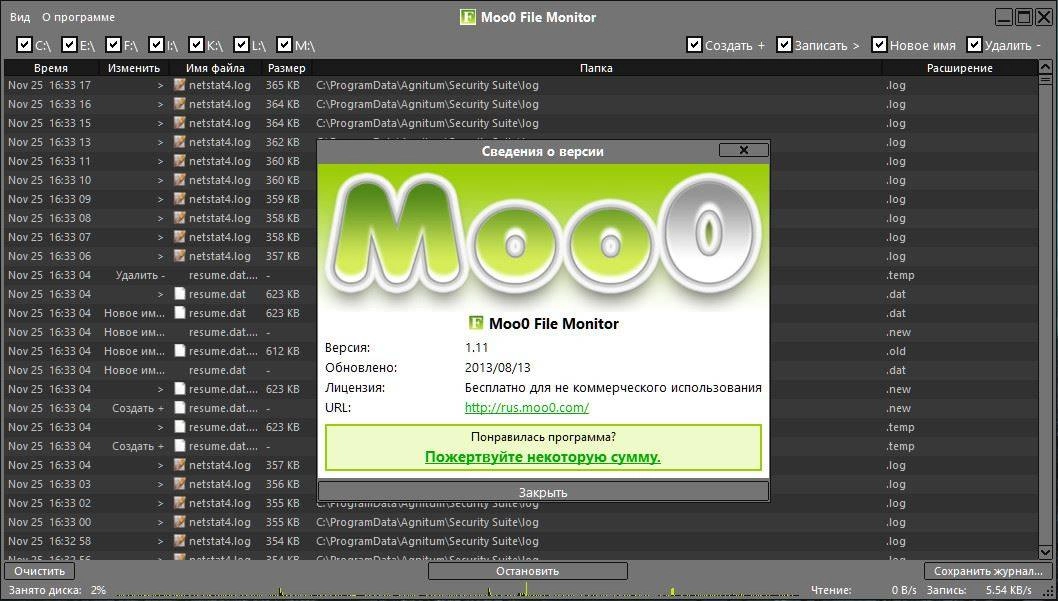Close the Сведения о версии dialog via X
Screen dimensions: 1058x601
coord(744,150)
